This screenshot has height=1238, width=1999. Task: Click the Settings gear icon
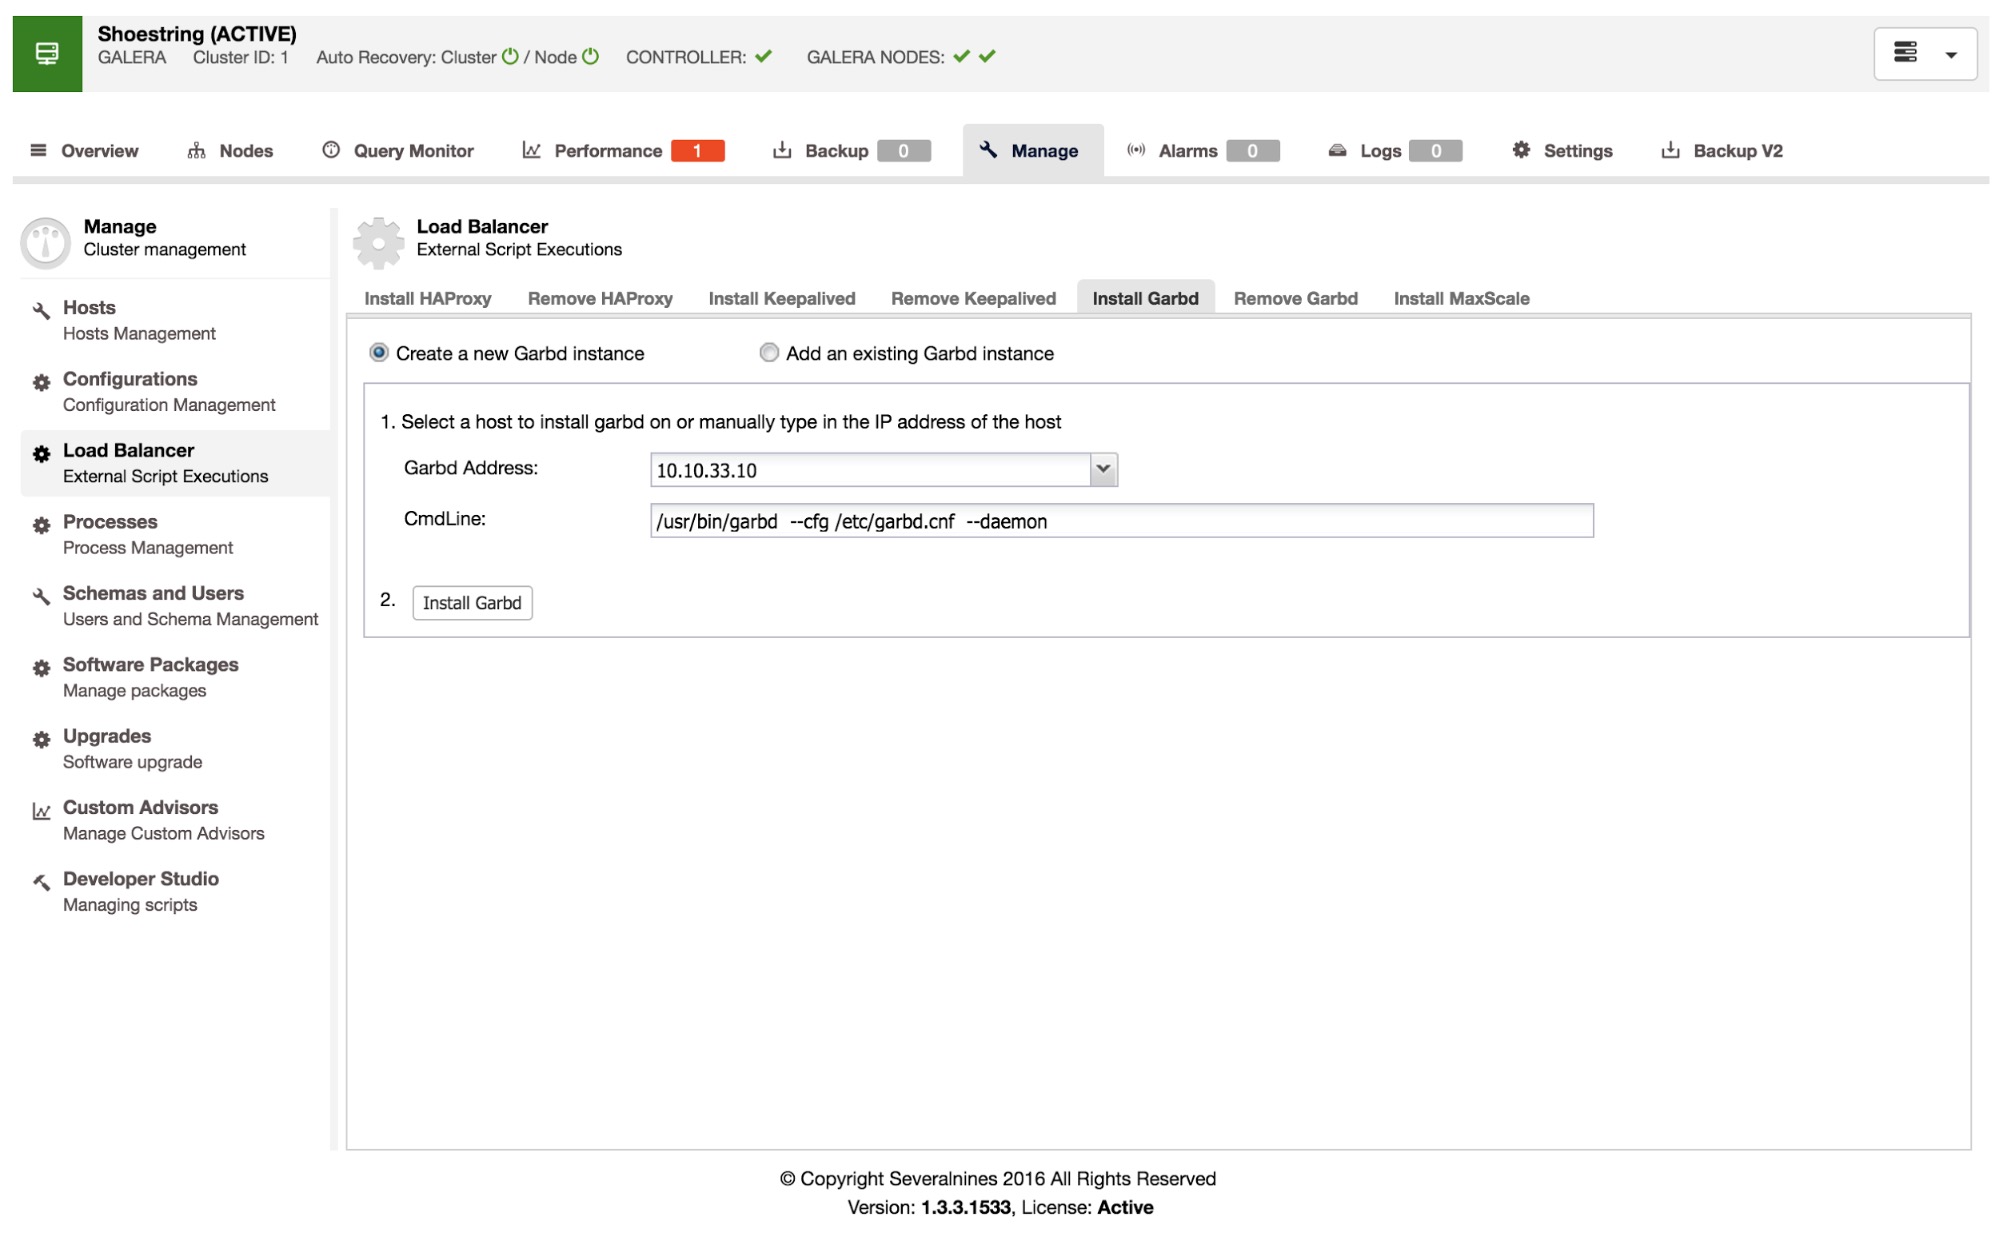[1521, 150]
